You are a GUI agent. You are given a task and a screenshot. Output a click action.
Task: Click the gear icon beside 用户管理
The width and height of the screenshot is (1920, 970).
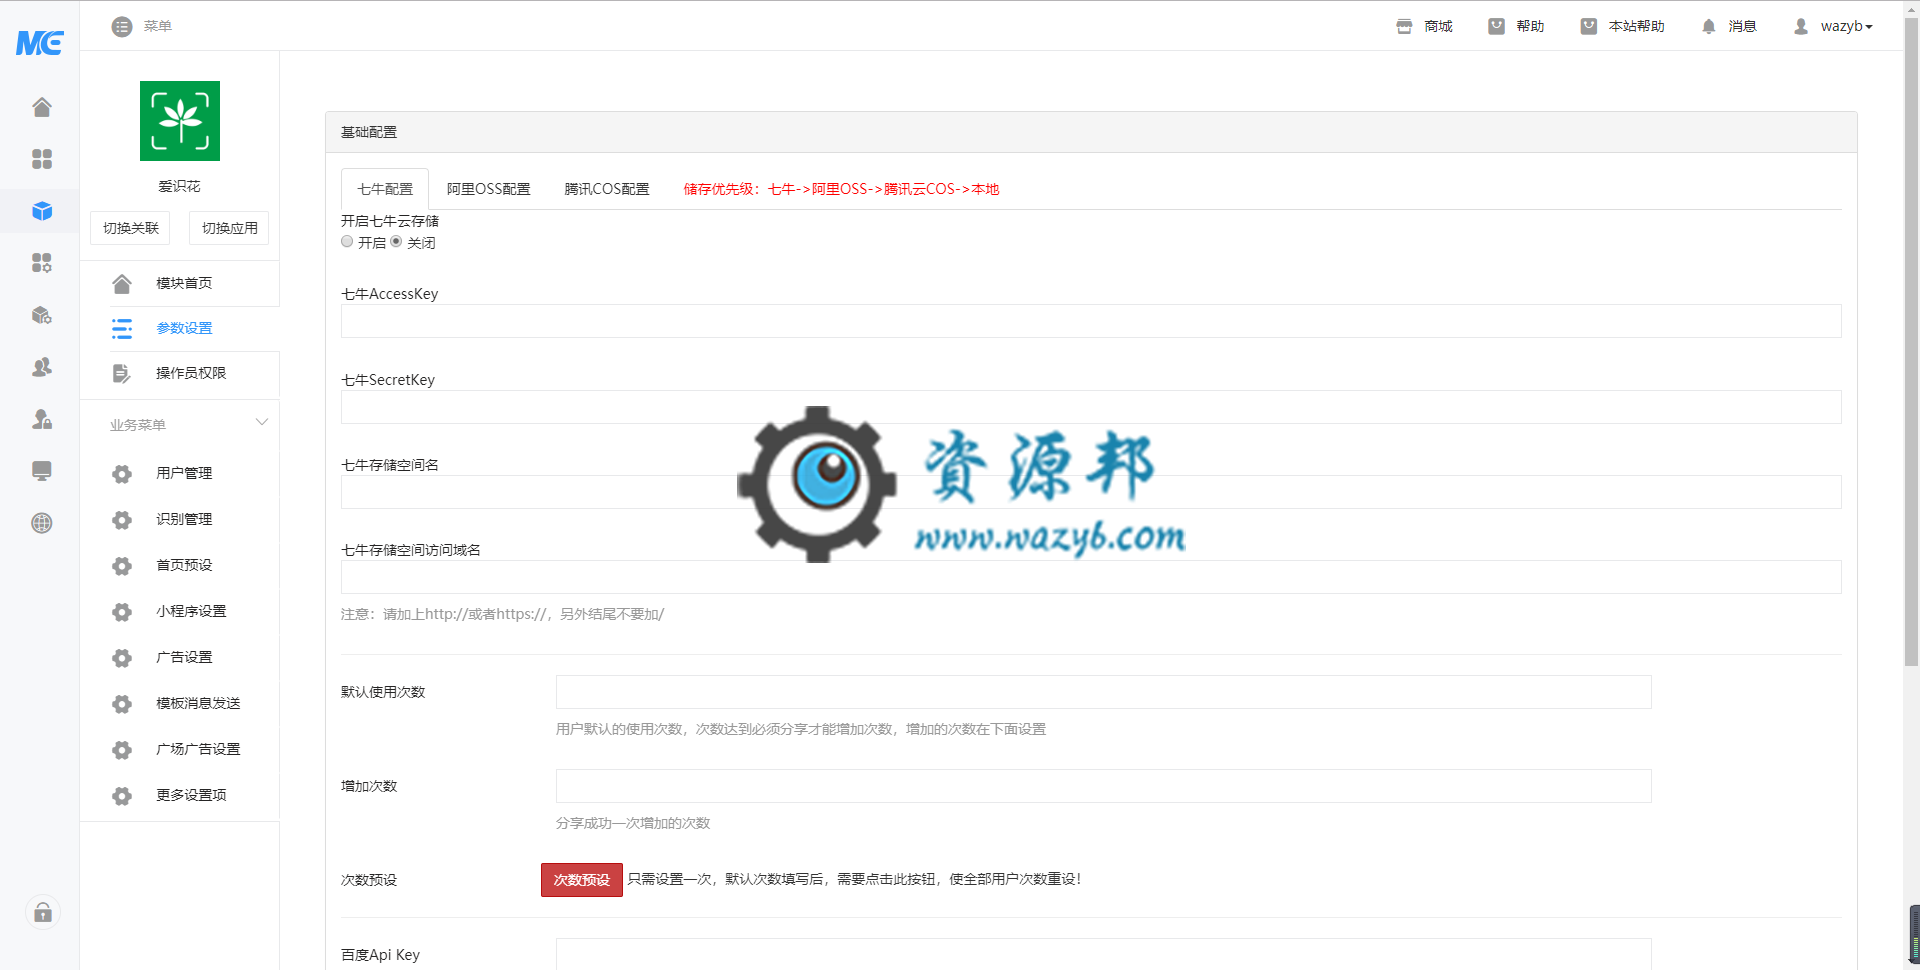[122, 474]
